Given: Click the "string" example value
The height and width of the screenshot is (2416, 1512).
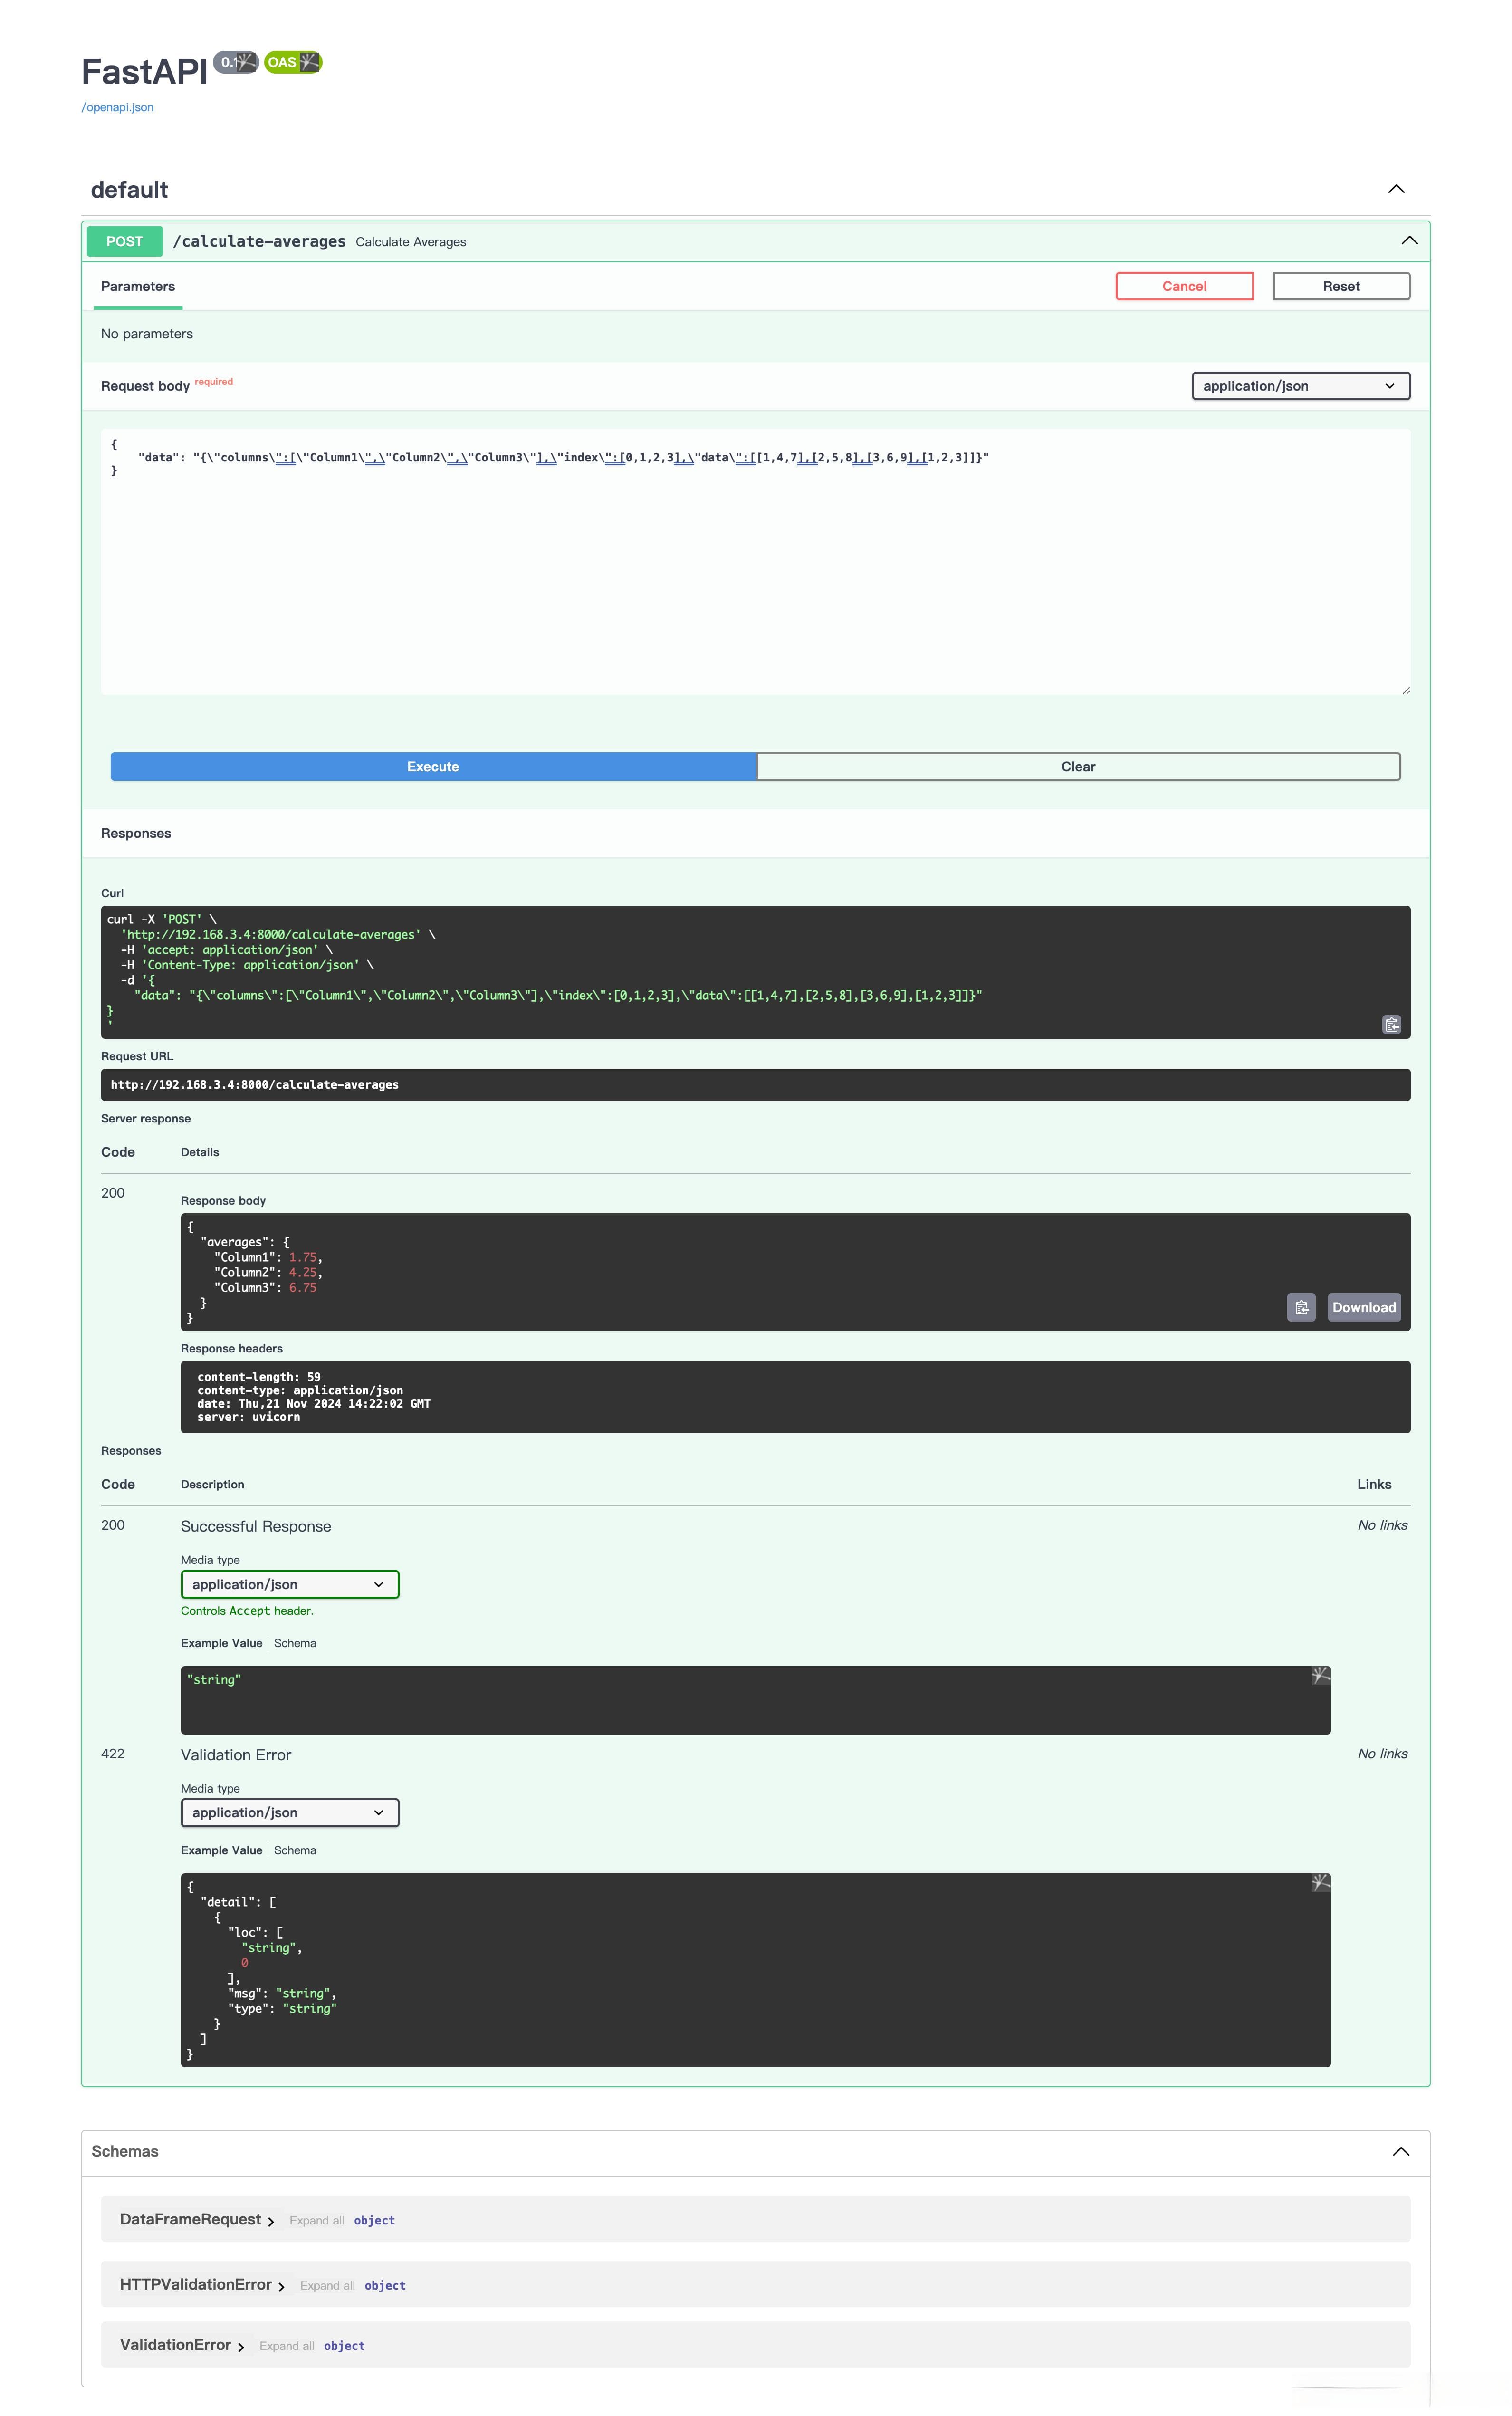Looking at the screenshot, I should click(x=214, y=1679).
